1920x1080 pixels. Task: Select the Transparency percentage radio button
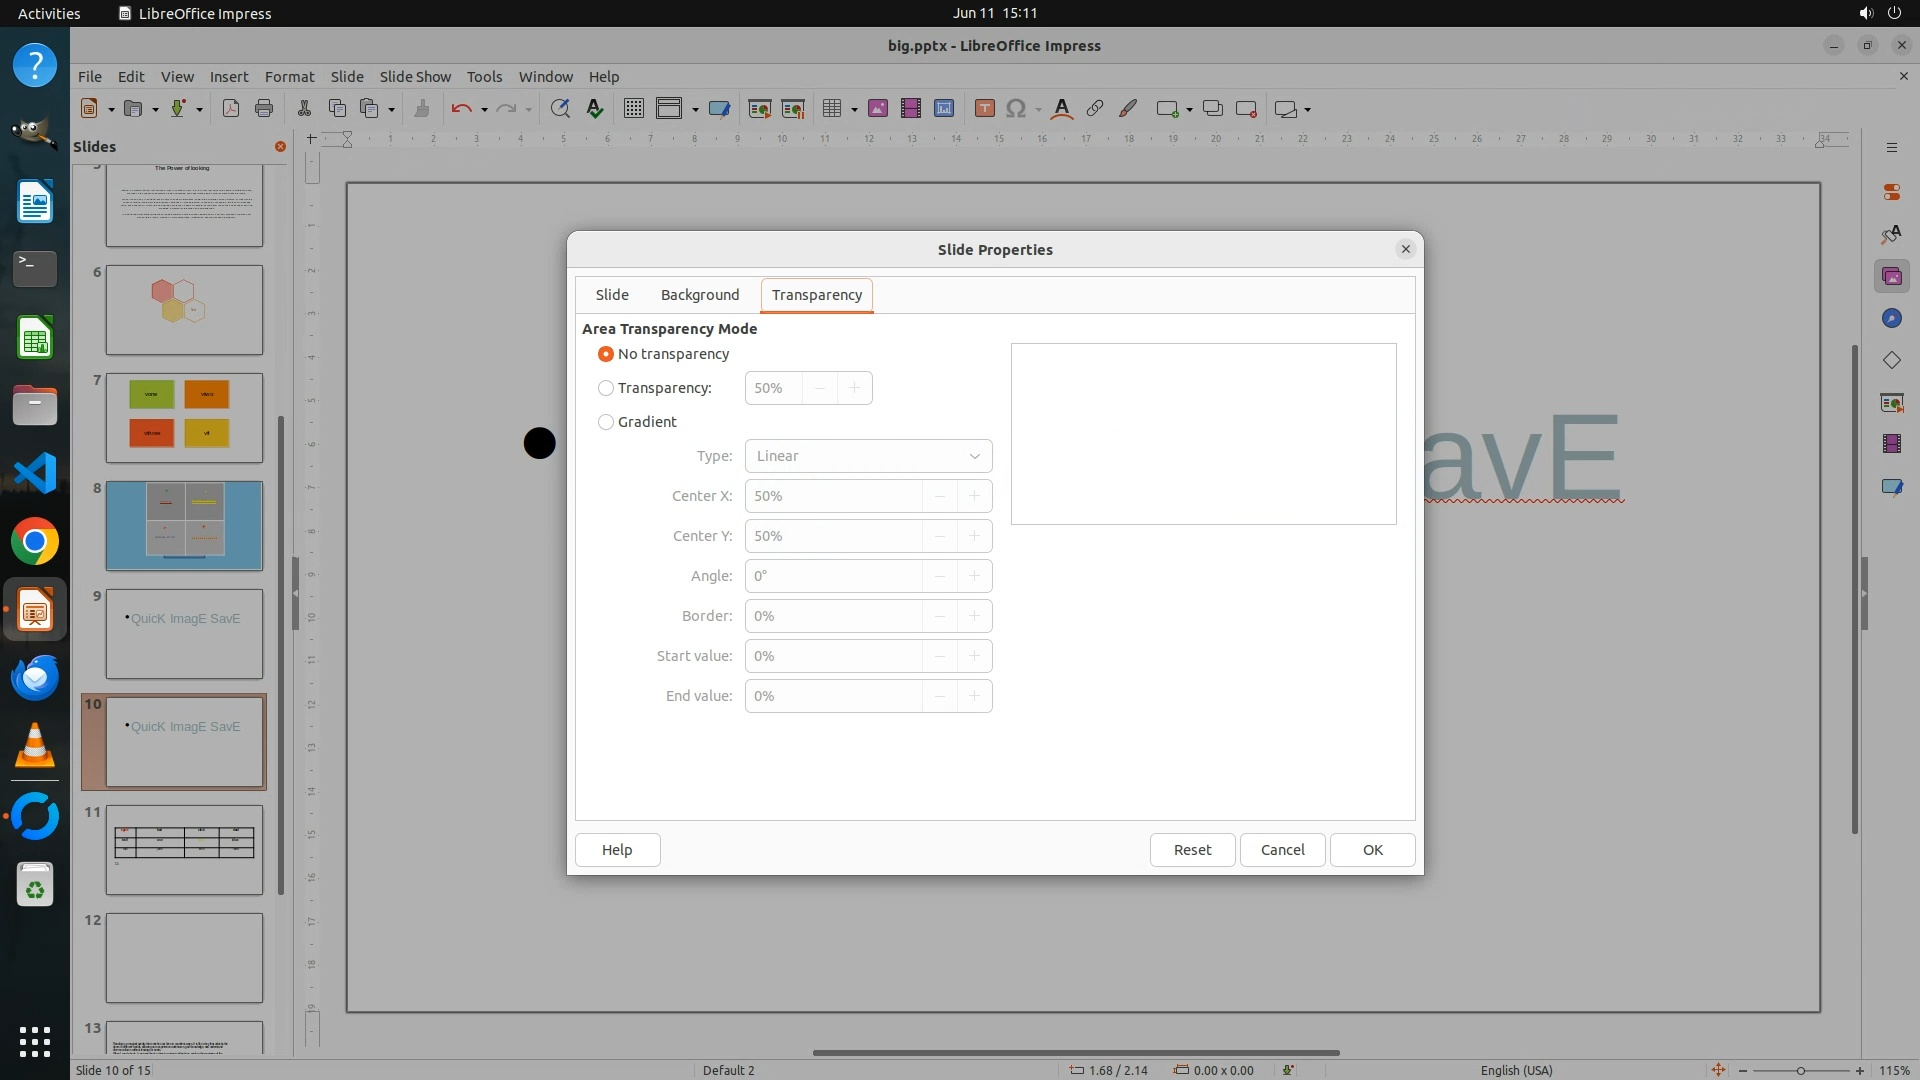tap(606, 388)
